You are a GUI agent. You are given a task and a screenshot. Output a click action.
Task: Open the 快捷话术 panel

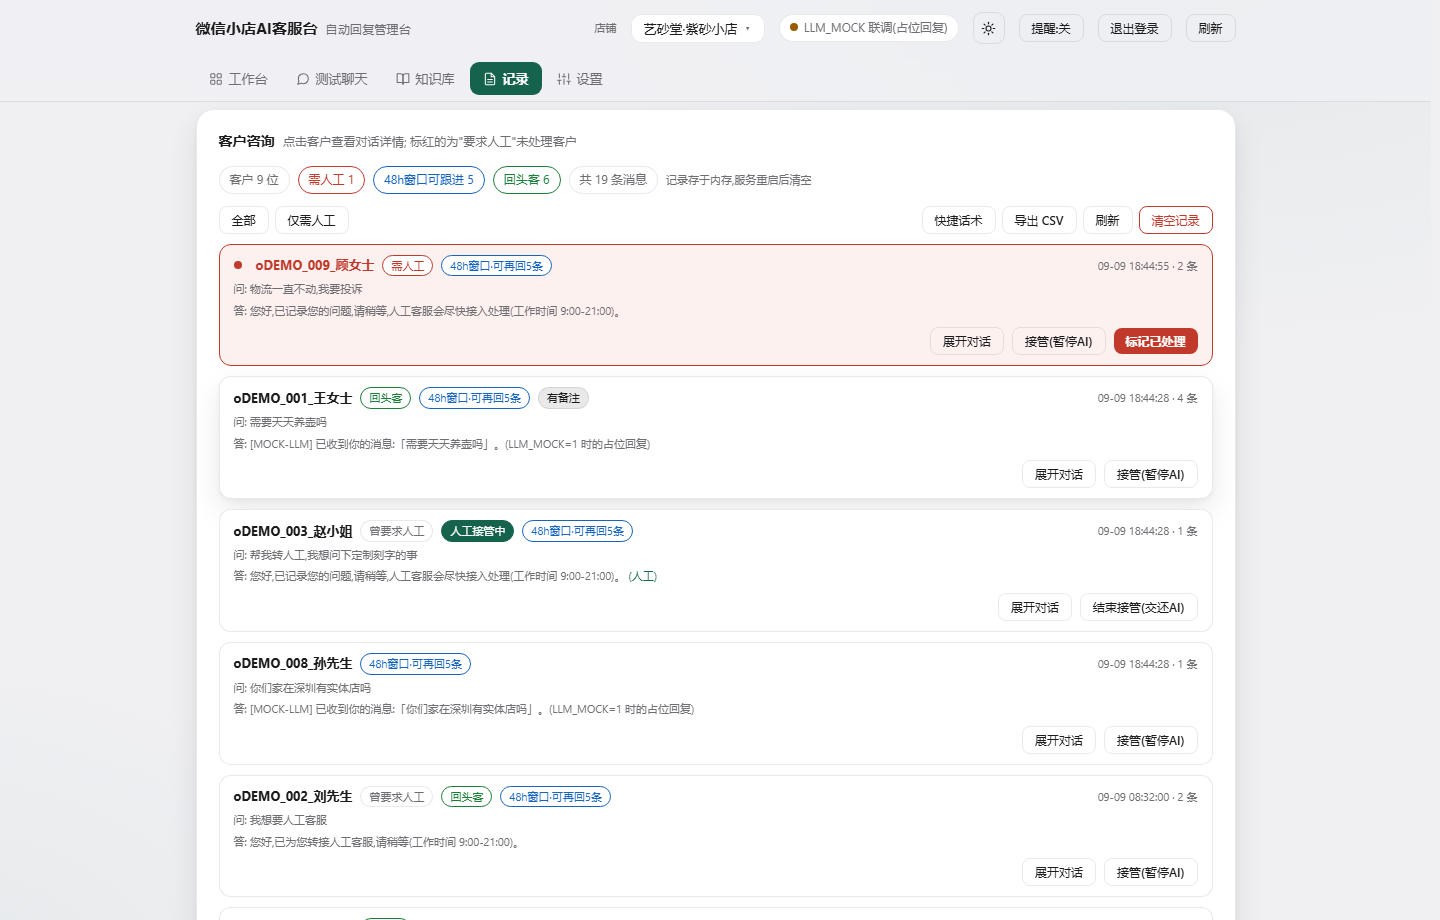tap(958, 220)
